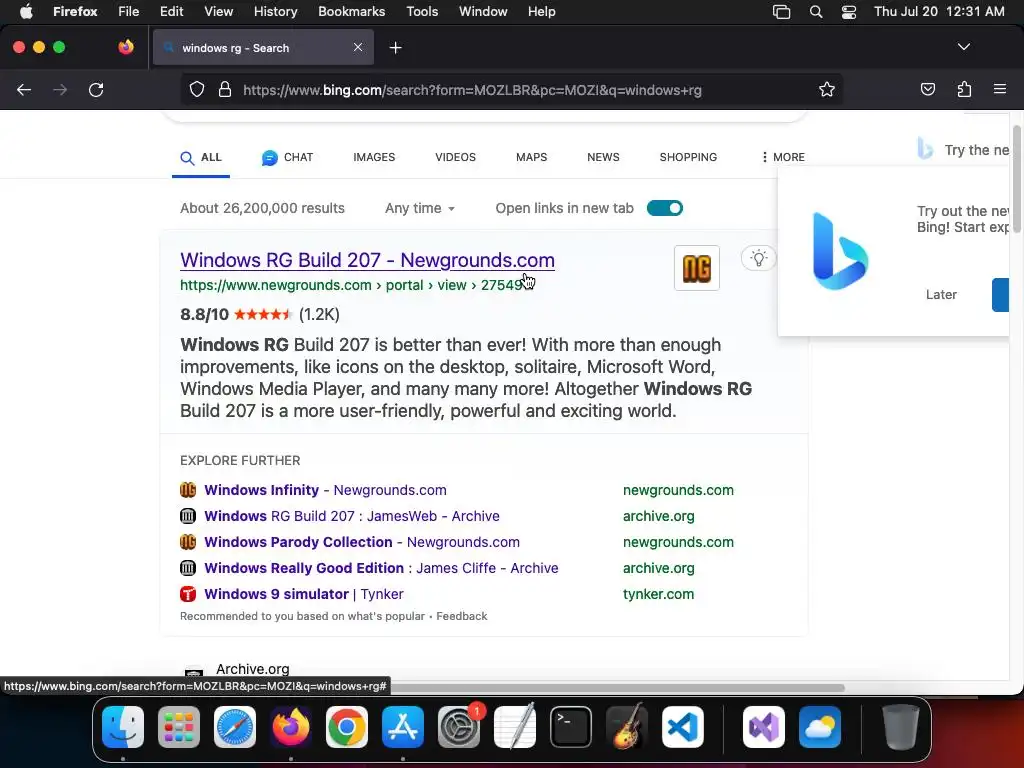This screenshot has height=768, width=1024.
Task: Open the Trash in the dock
Action: tap(901, 727)
